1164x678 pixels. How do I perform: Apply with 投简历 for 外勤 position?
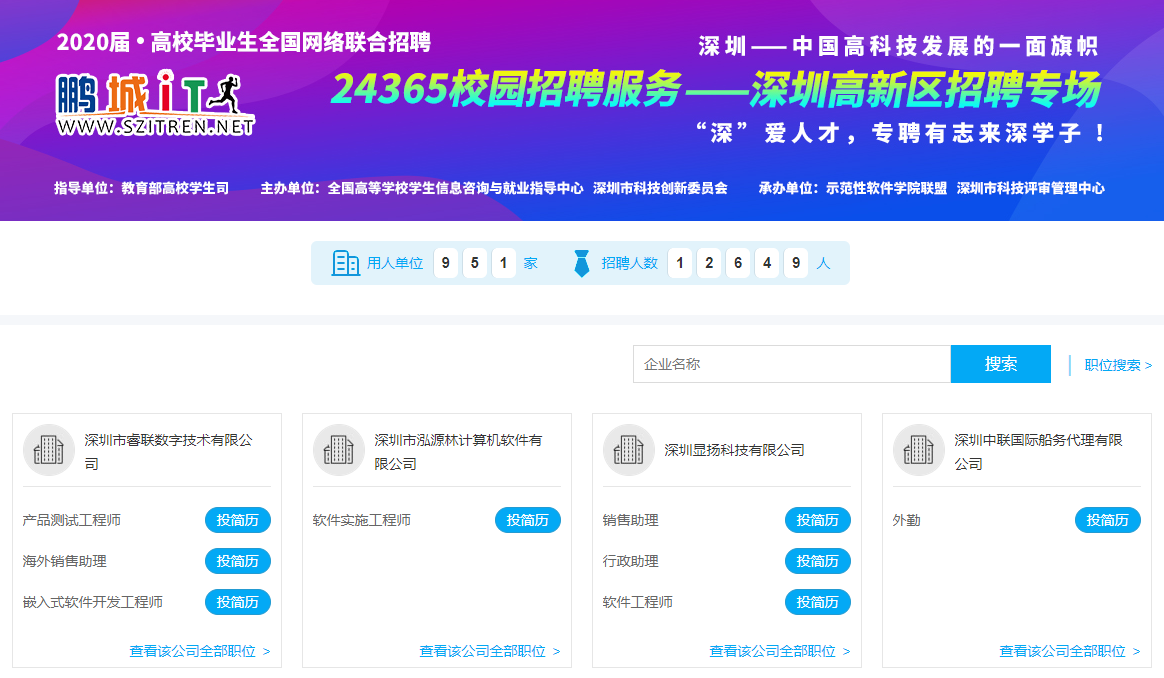pyautogui.click(x=1108, y=520)
